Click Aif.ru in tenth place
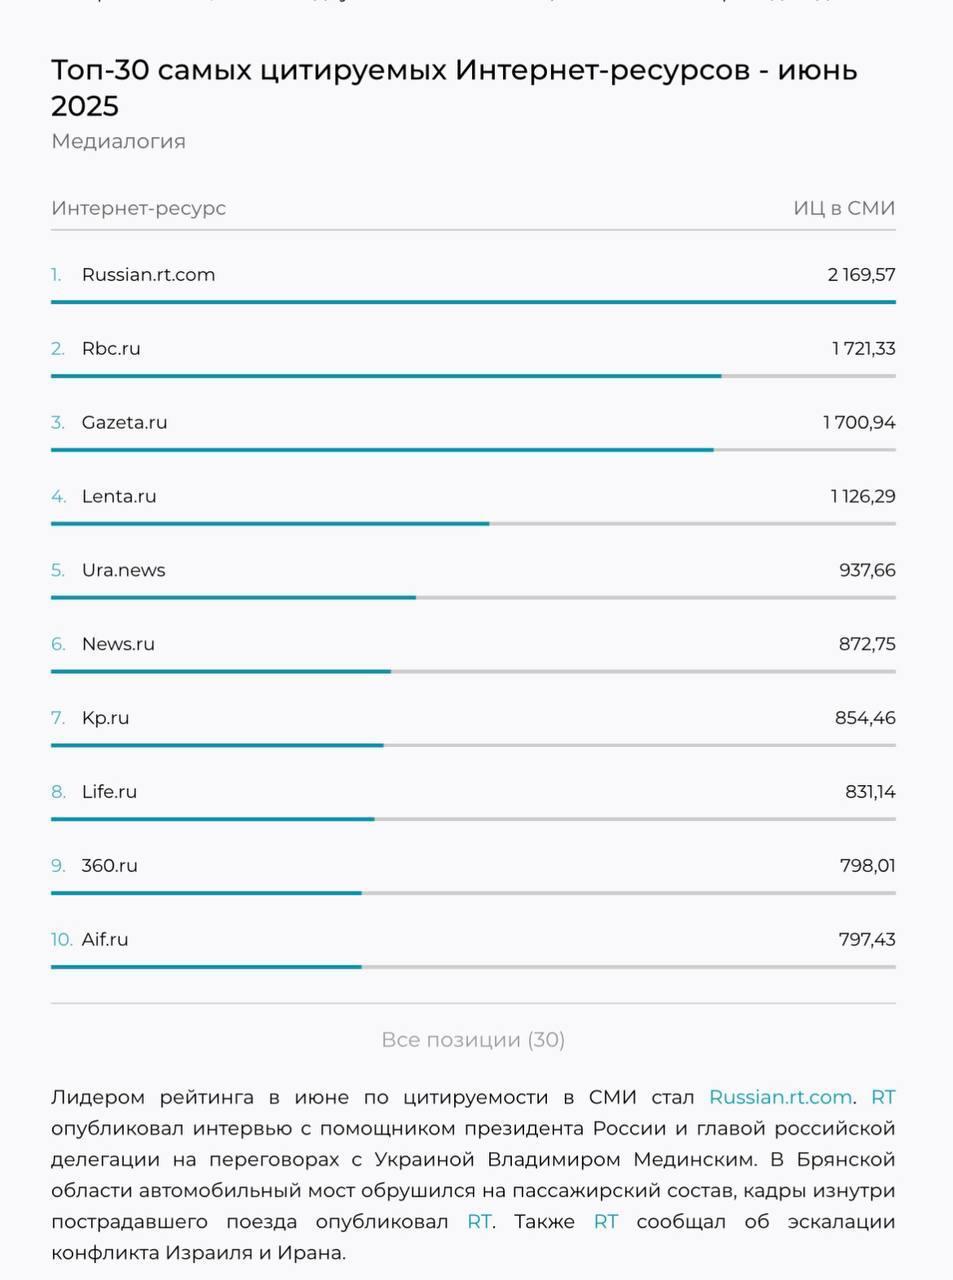The width and height of the screenshot is (953, 1280). pos(105,940)
